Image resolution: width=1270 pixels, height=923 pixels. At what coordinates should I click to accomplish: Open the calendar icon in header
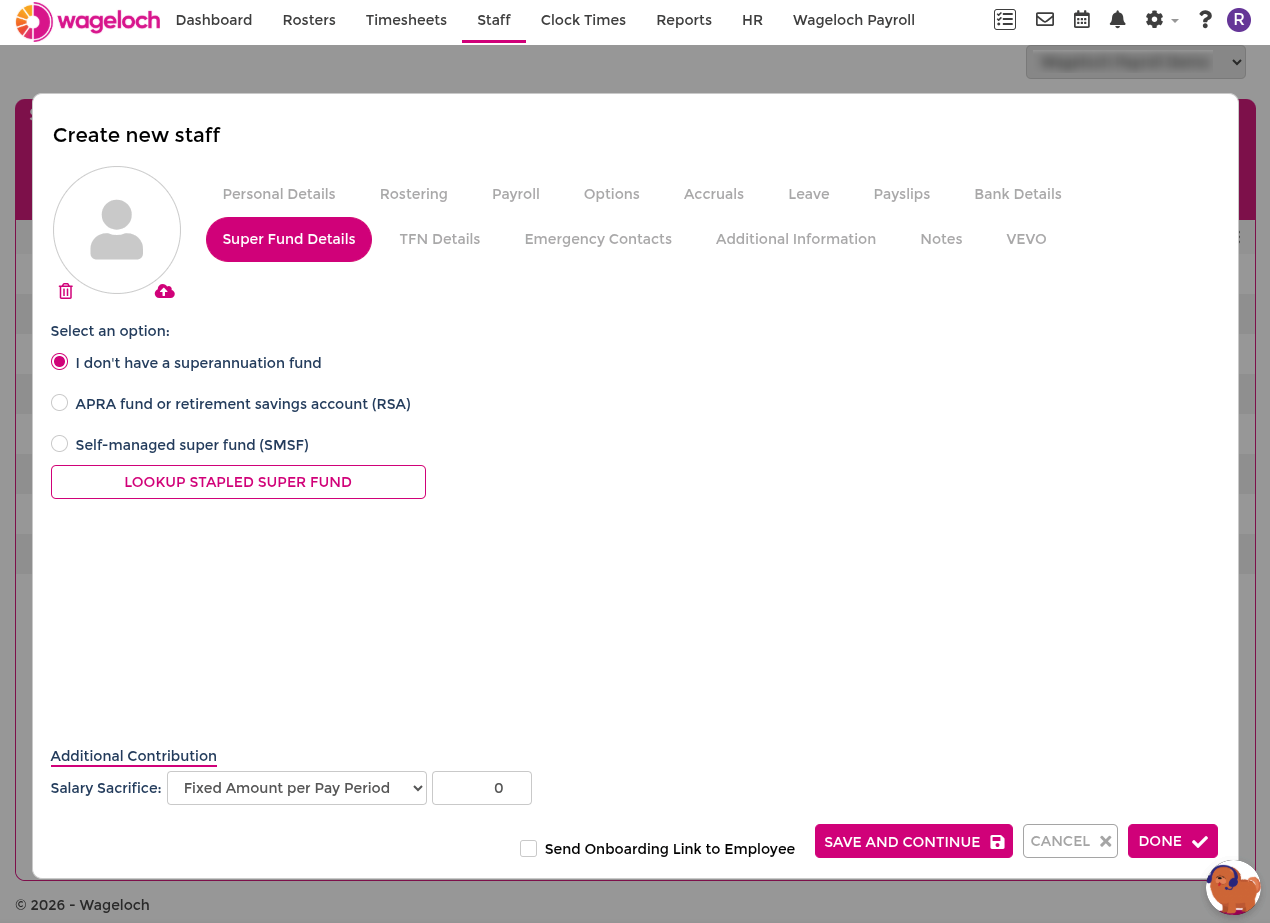pyautogui.click(x=1082, y=20)
